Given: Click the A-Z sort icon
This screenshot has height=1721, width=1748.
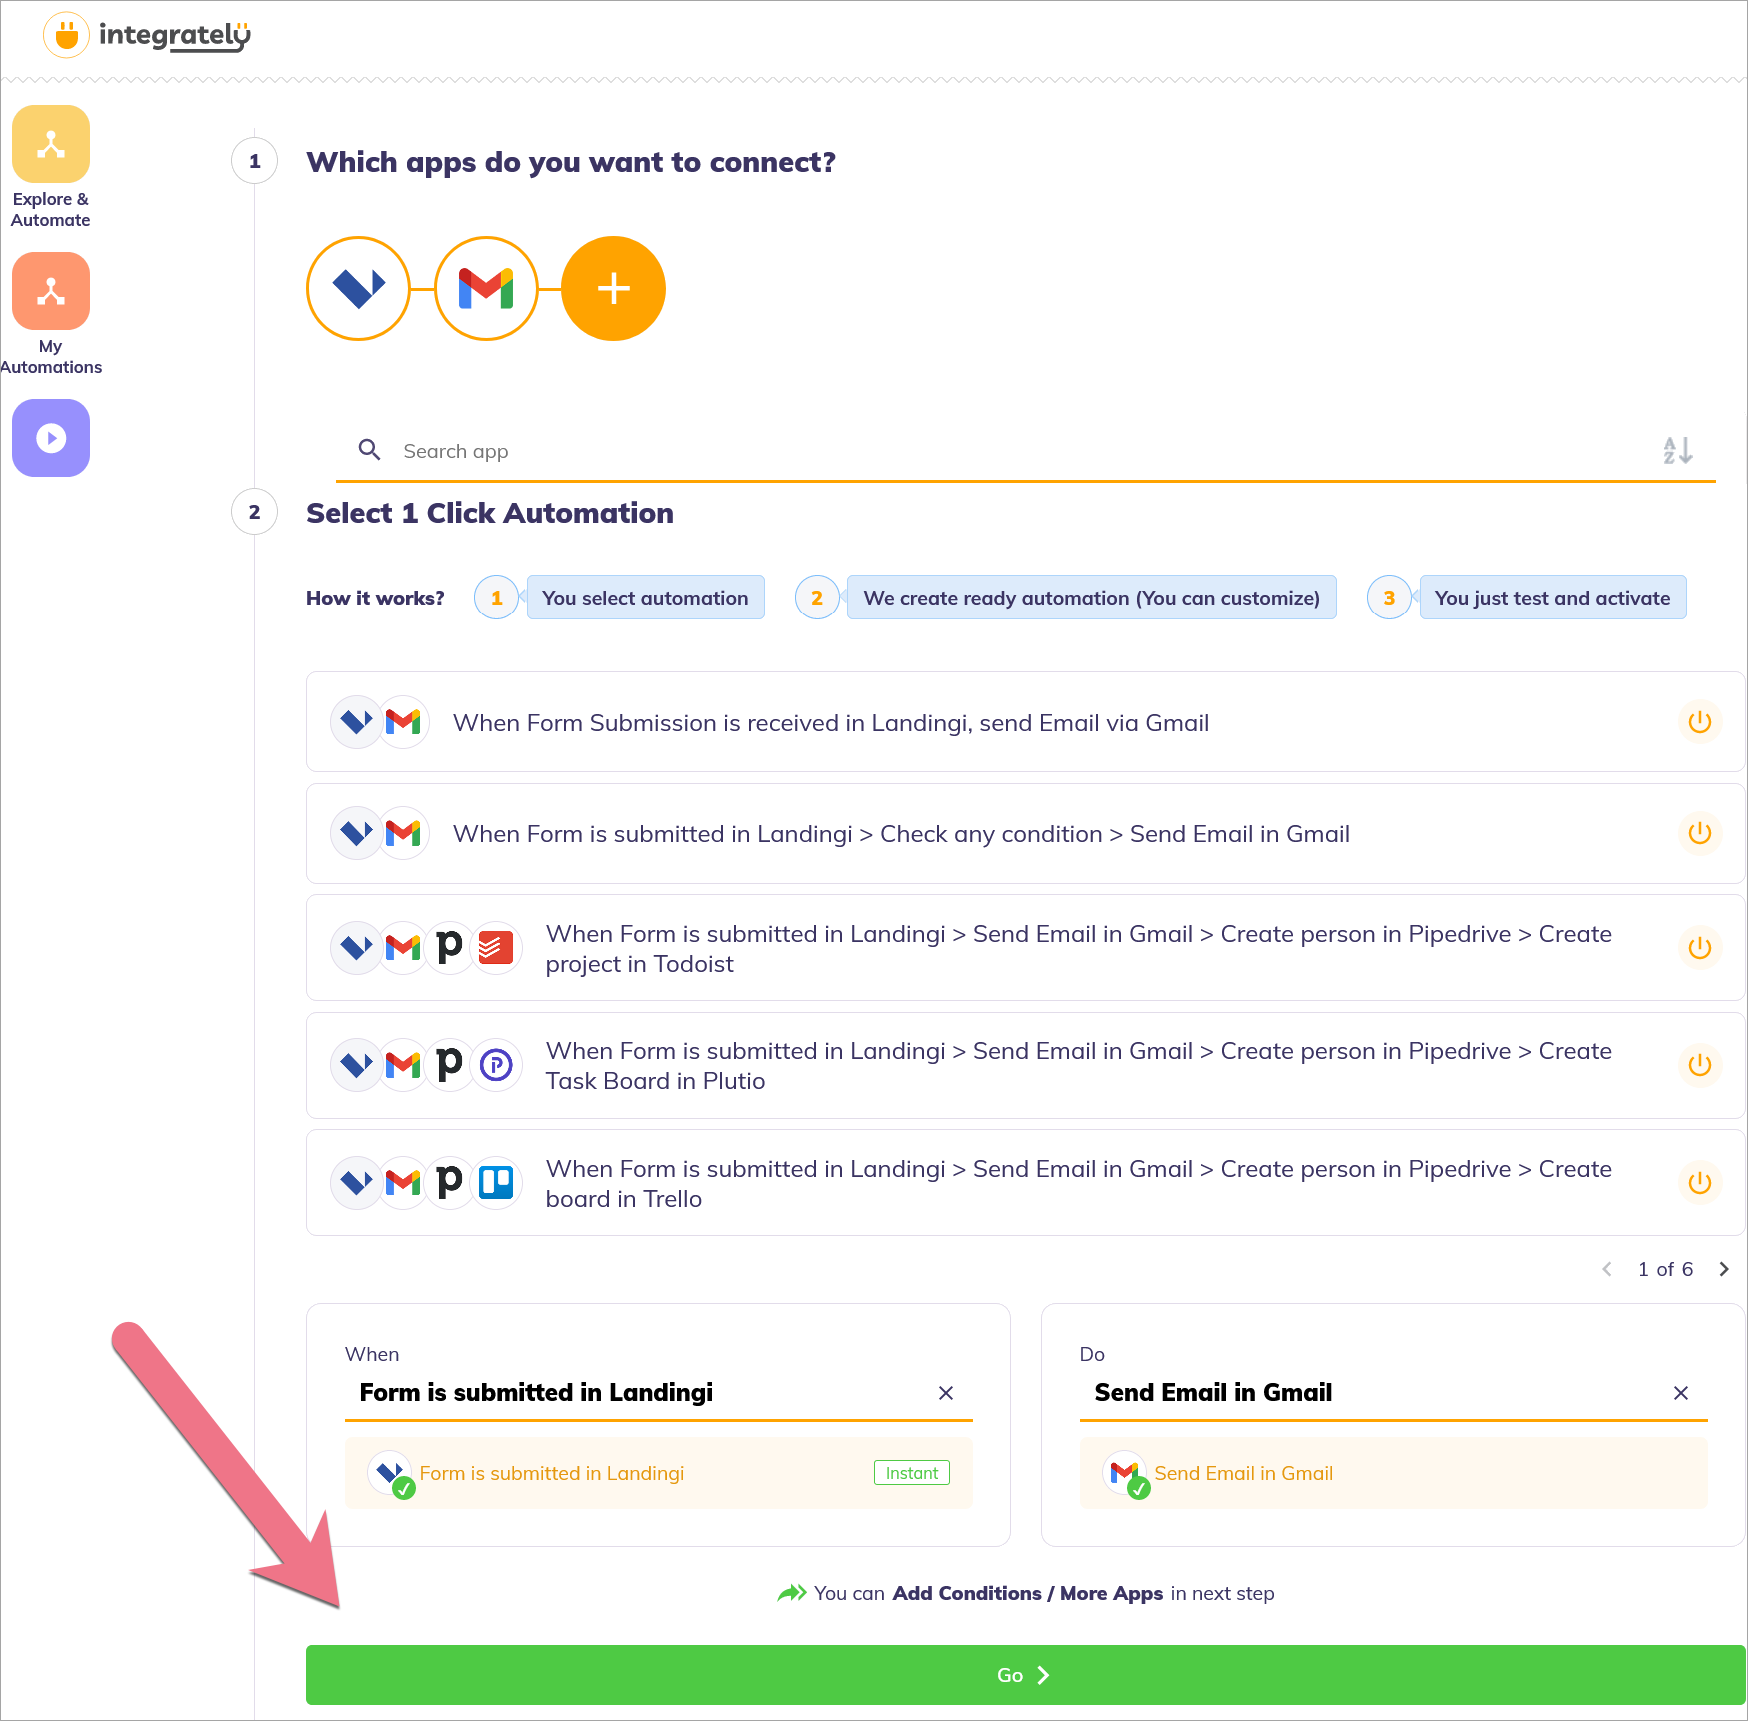Looking at the screenshot, I should tap(1677, 450).
